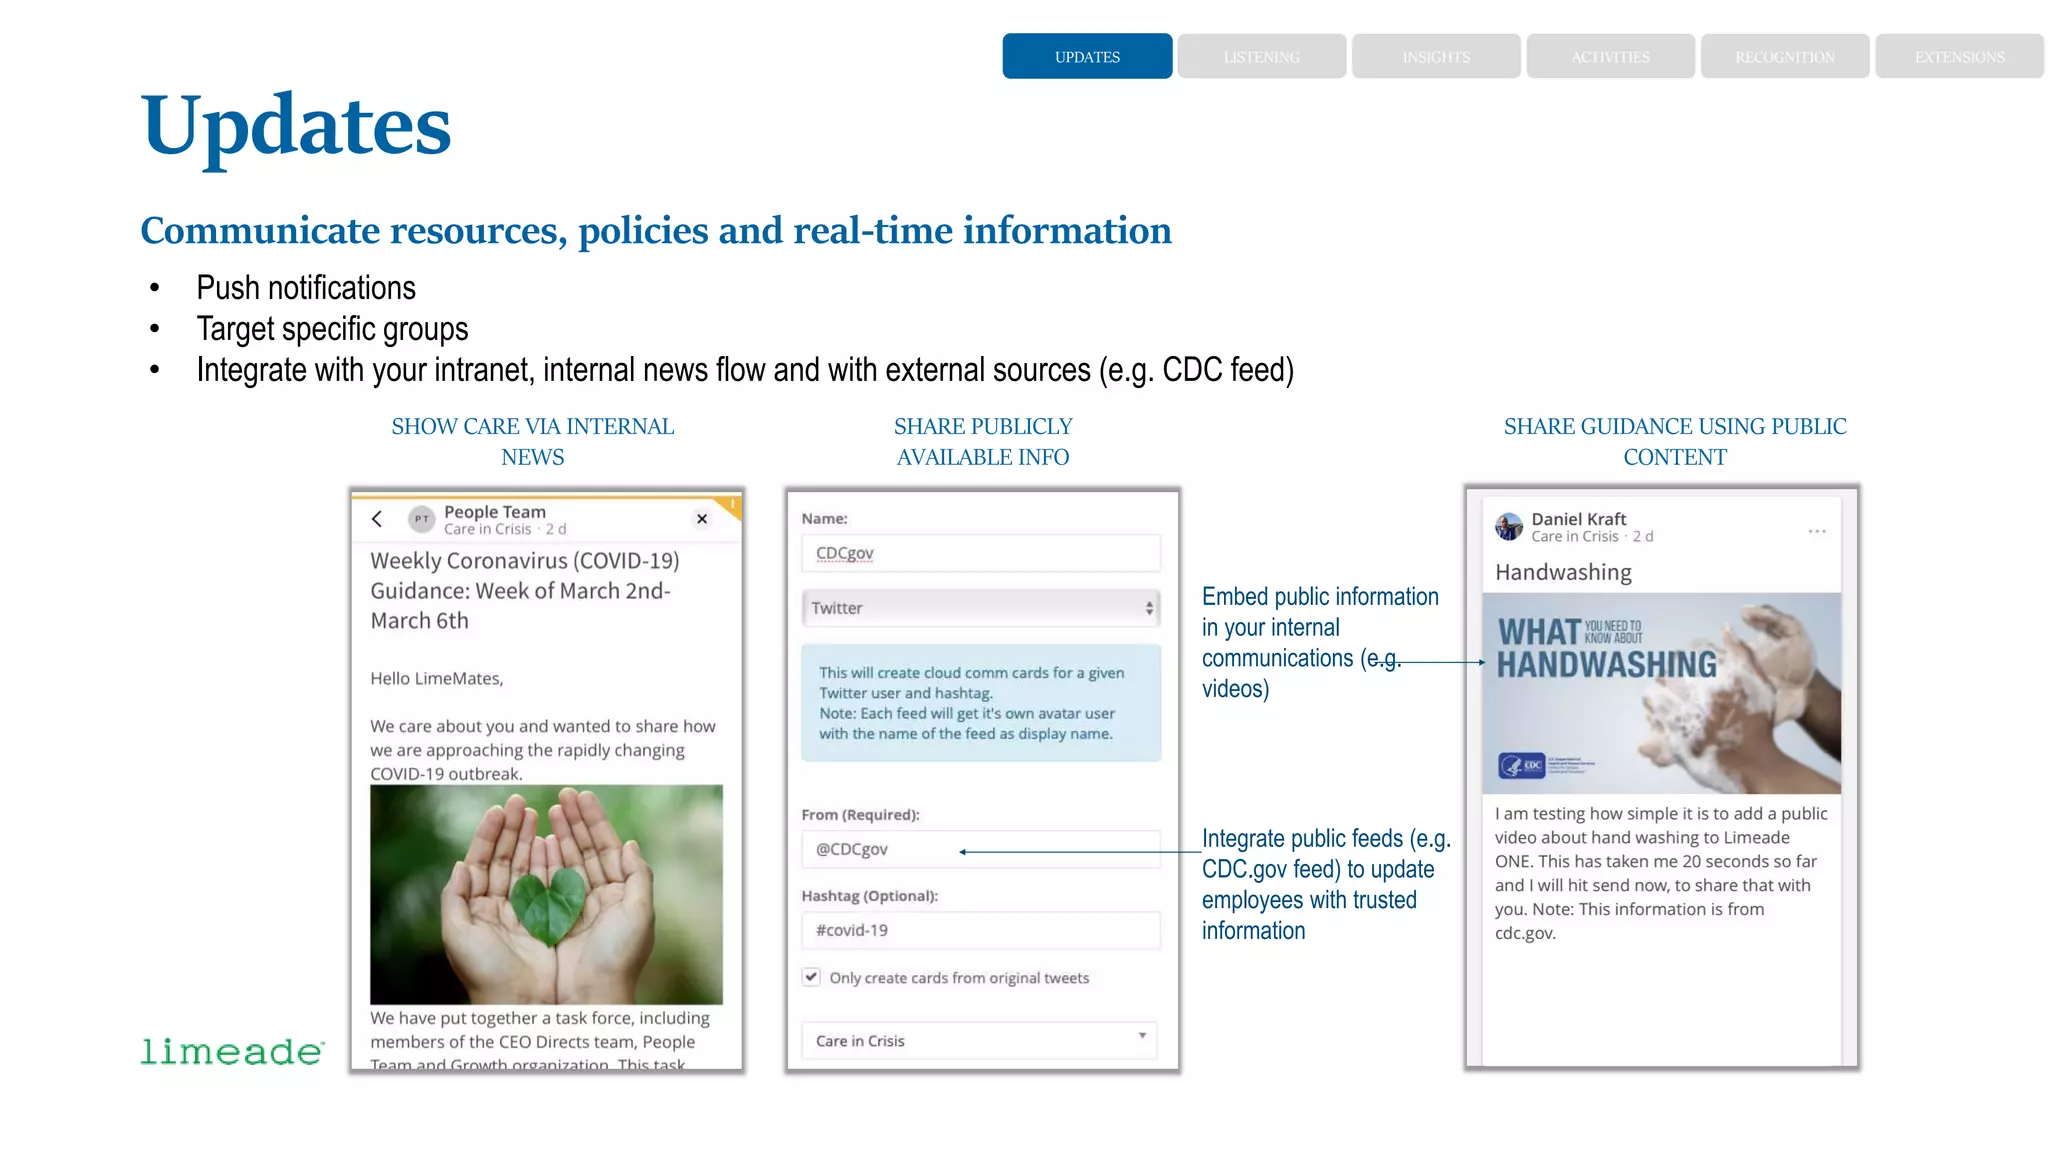Click the 'Push notifications' bullet

pos(306,288)
